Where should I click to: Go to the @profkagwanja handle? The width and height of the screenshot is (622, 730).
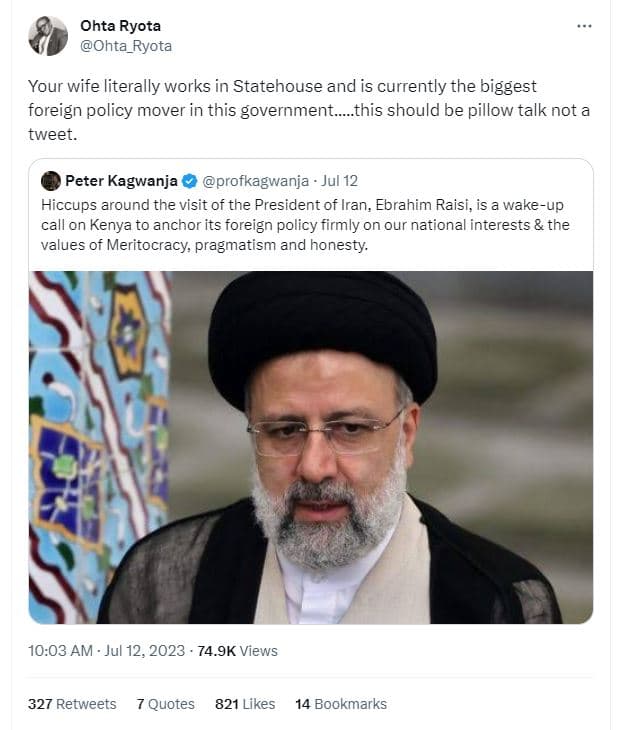coord(254,181)
